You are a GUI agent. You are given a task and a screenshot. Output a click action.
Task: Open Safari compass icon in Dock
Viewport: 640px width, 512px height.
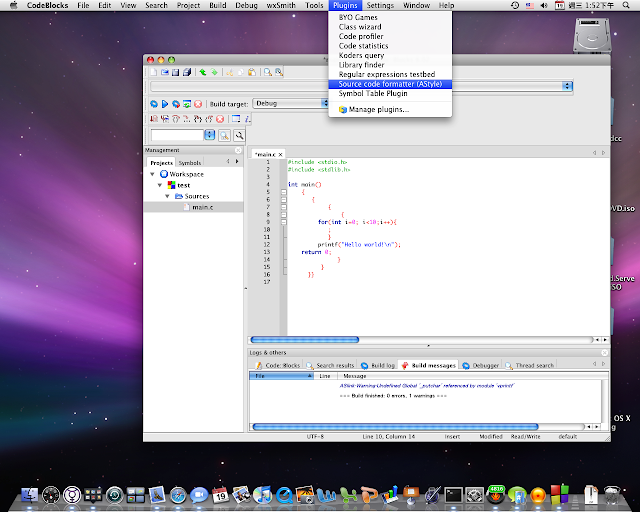[x=178, y=495]
